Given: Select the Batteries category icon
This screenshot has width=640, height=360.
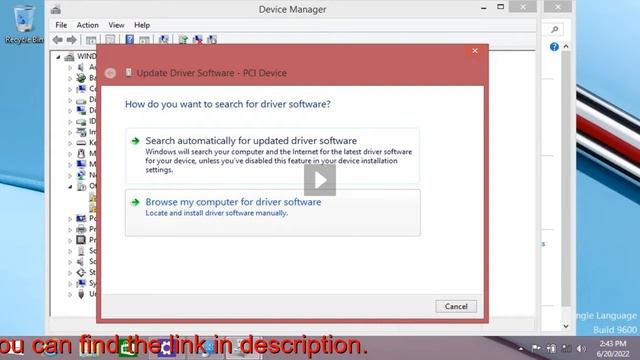Looking at the screenshot, I should pyautogui.click(x=81, y=78).
